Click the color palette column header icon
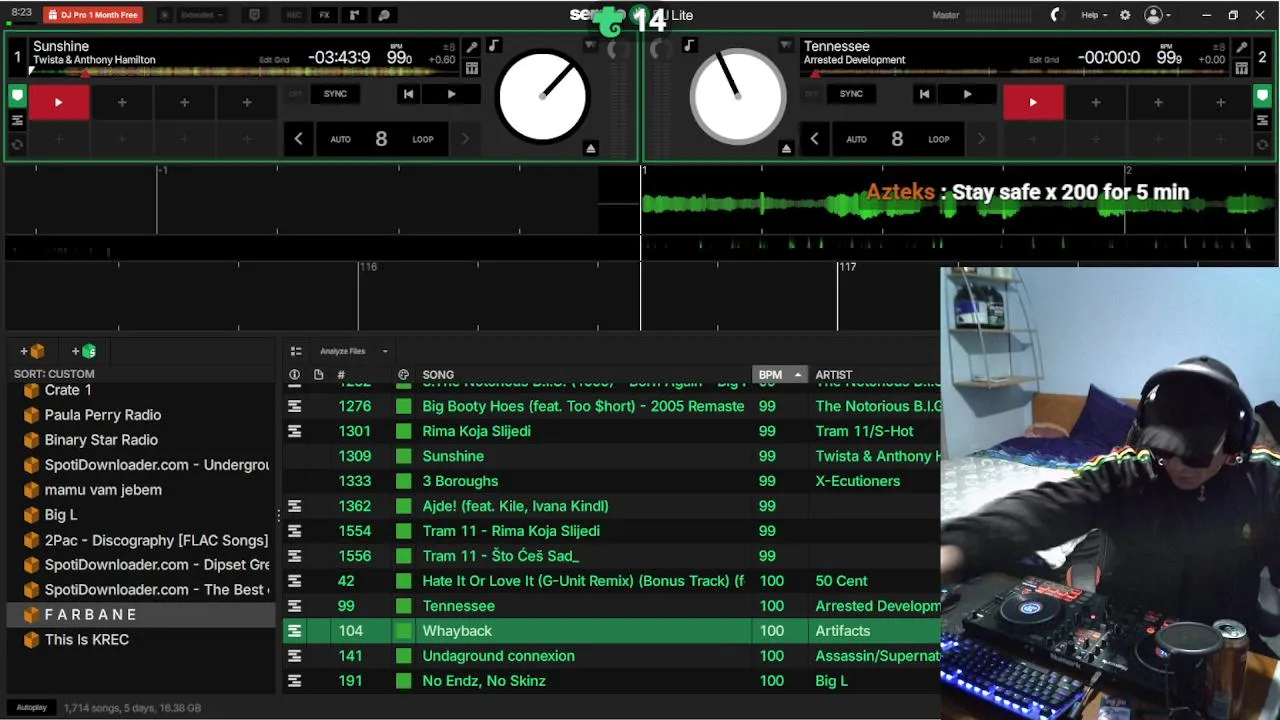The height and width of the screenshot is (720, 1280). [x=403, y=375]
